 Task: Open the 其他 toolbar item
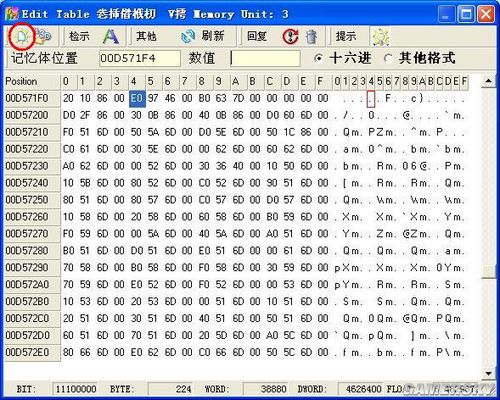146,36
